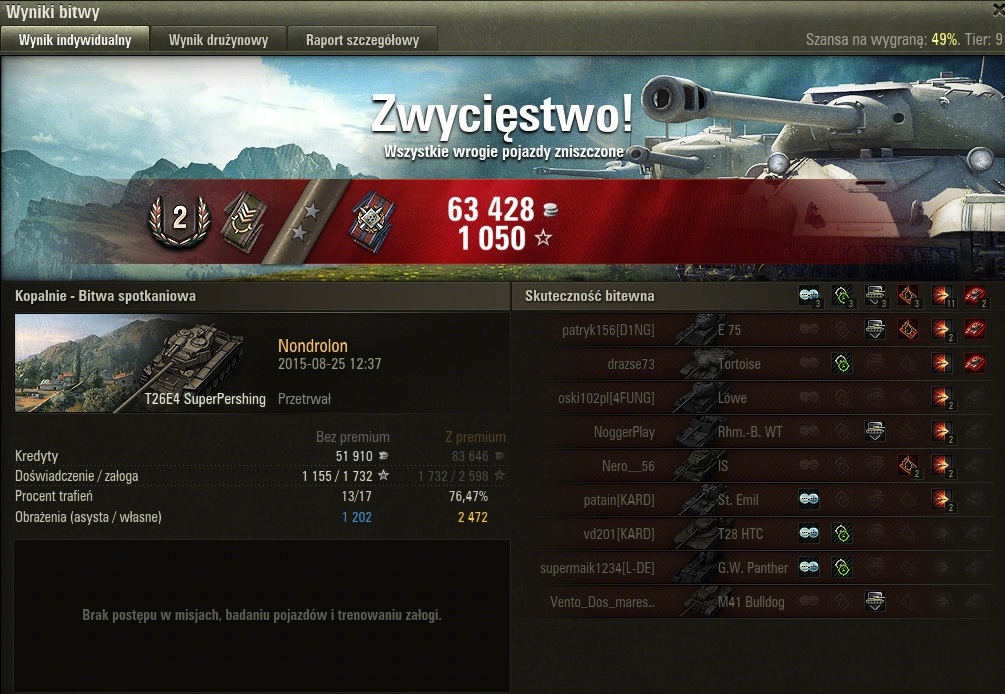Image resolution: width=1005 pixels, height=694 pixels.
Task: Click the Mastery badge class 2 medal
Action: point(179,220)
